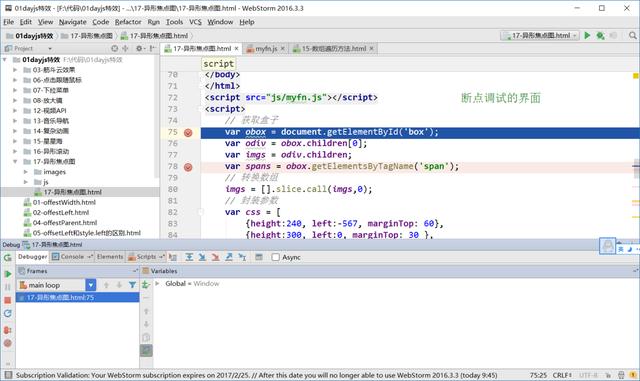Expand the 07-下拉菜单 folder
Viewport: 640px width, 381px height.
tap(15, 90)
